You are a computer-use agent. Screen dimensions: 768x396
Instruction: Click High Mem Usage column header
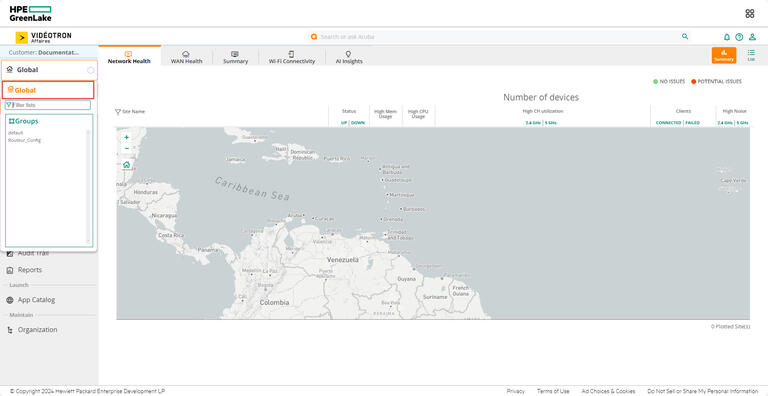point(385,114)
